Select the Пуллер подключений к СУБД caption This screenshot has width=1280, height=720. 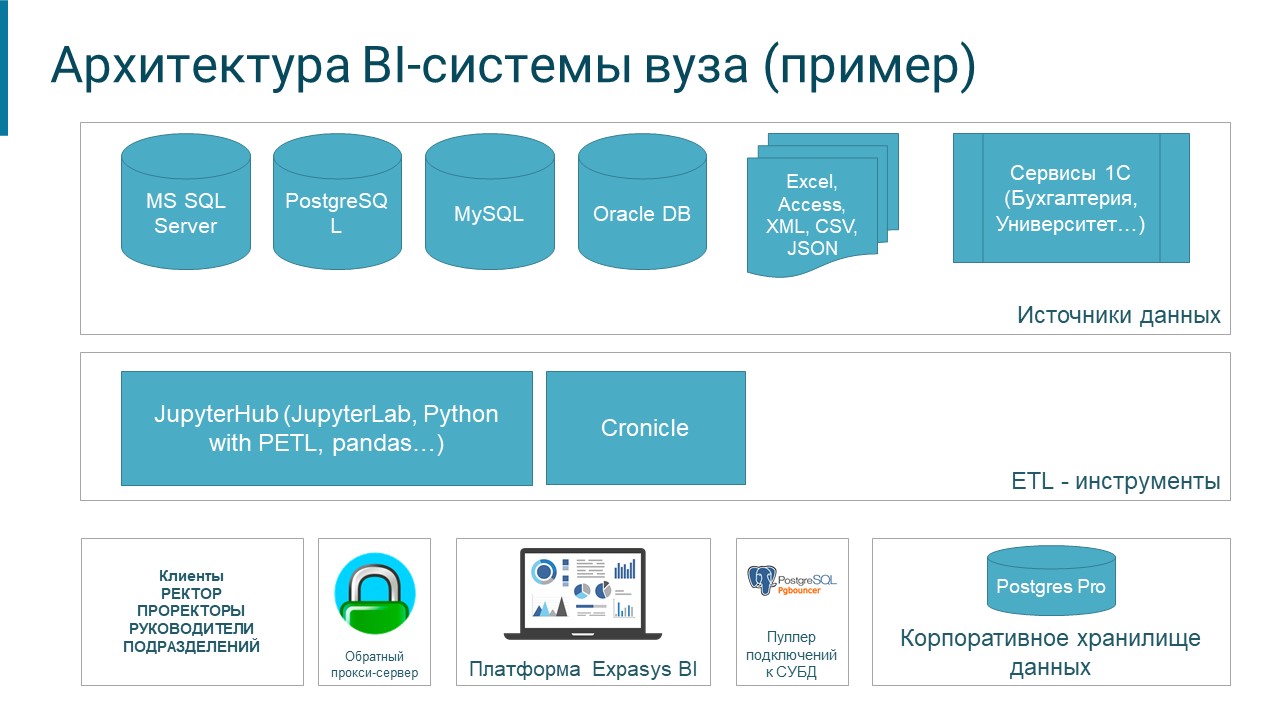coord(791,655)
